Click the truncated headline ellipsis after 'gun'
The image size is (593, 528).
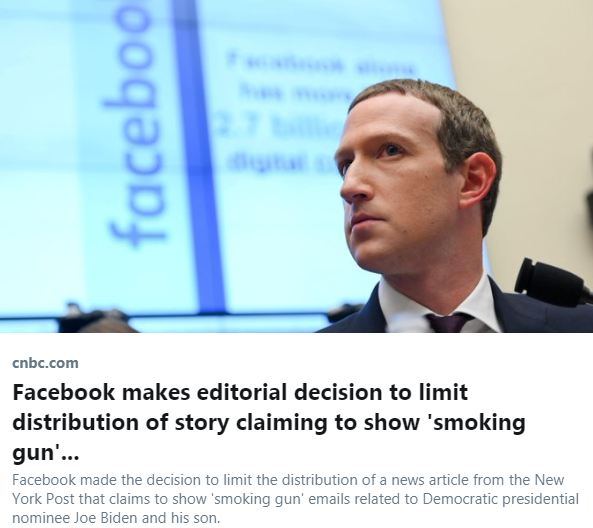69,455
